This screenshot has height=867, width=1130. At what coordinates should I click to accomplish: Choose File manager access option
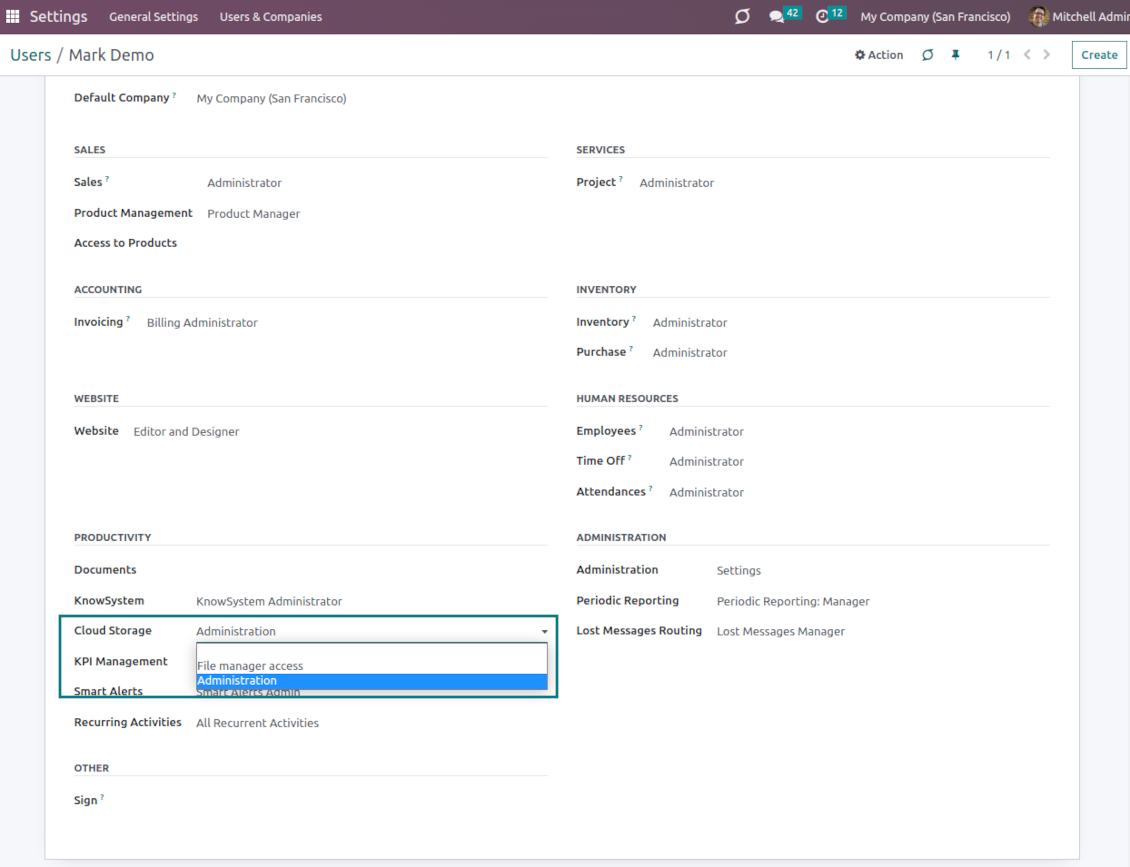pos(372,666)
